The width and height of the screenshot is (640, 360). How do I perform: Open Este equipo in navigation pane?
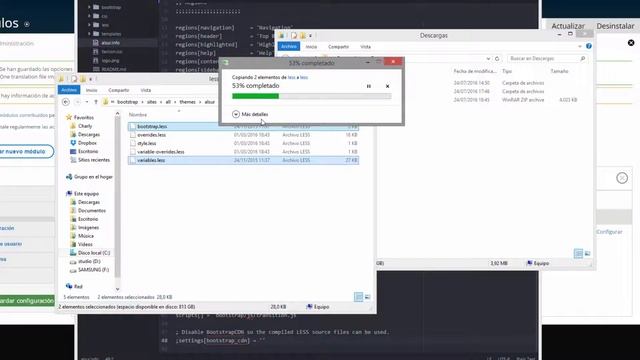(82, 193)
